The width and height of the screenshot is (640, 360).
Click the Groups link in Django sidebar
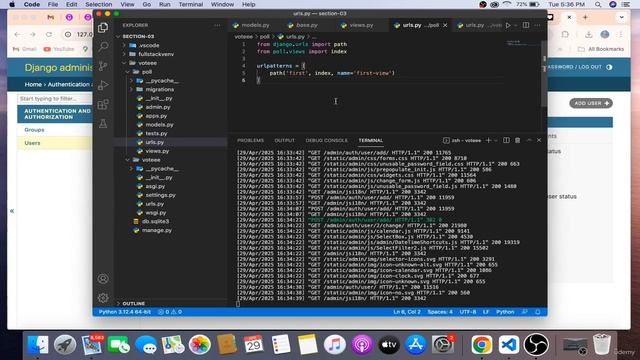pyautogui.click(x=34, y=130)
